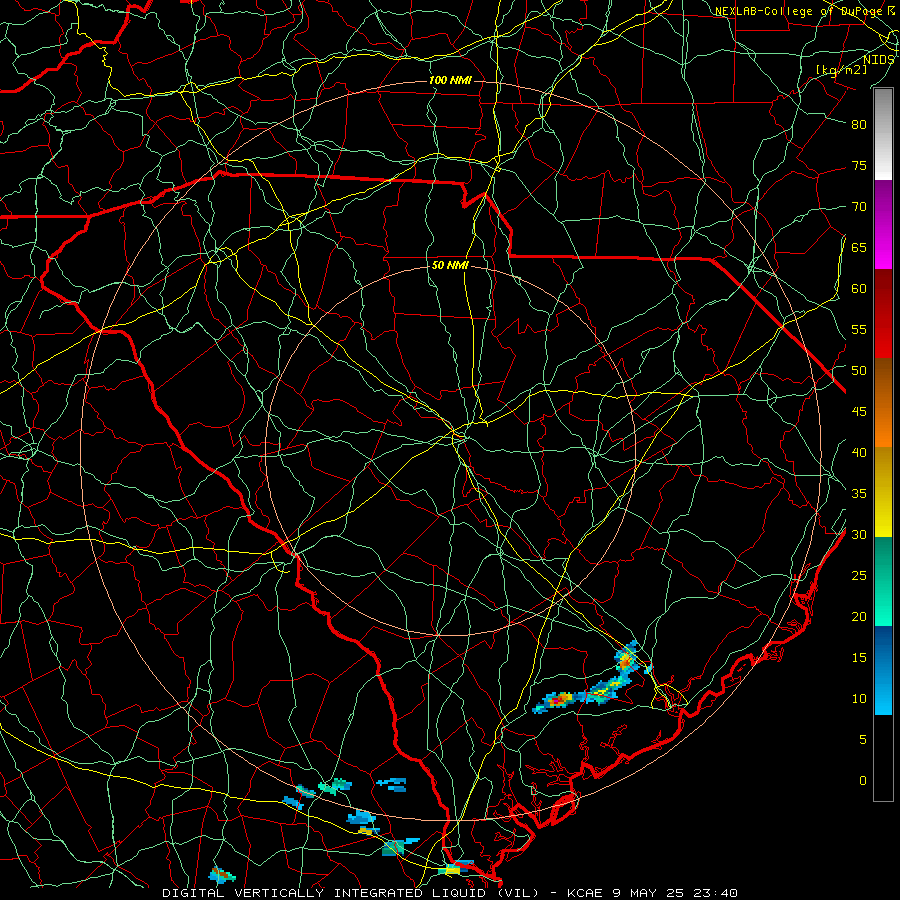Click the 80 value on the color scale

pos(859,125)
